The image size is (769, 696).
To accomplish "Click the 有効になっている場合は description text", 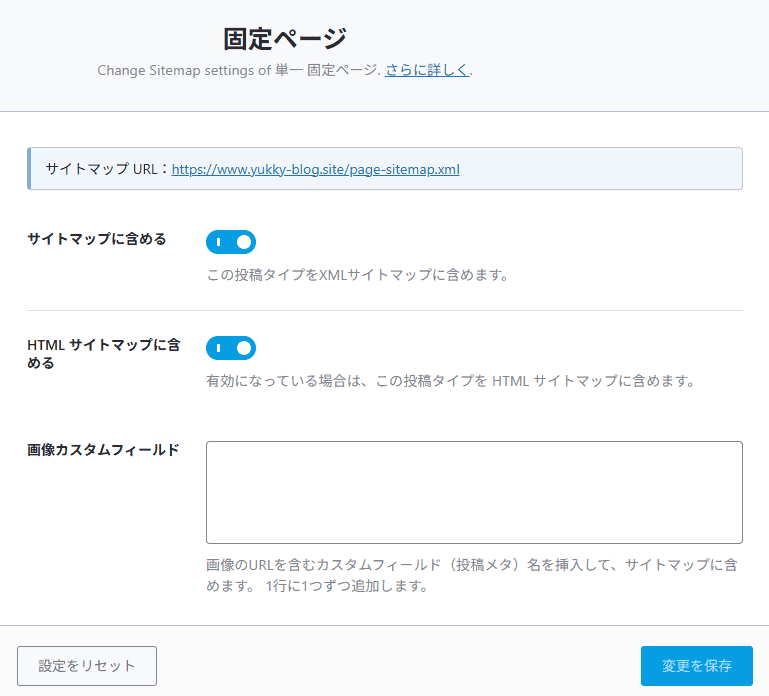I will 451,381.
